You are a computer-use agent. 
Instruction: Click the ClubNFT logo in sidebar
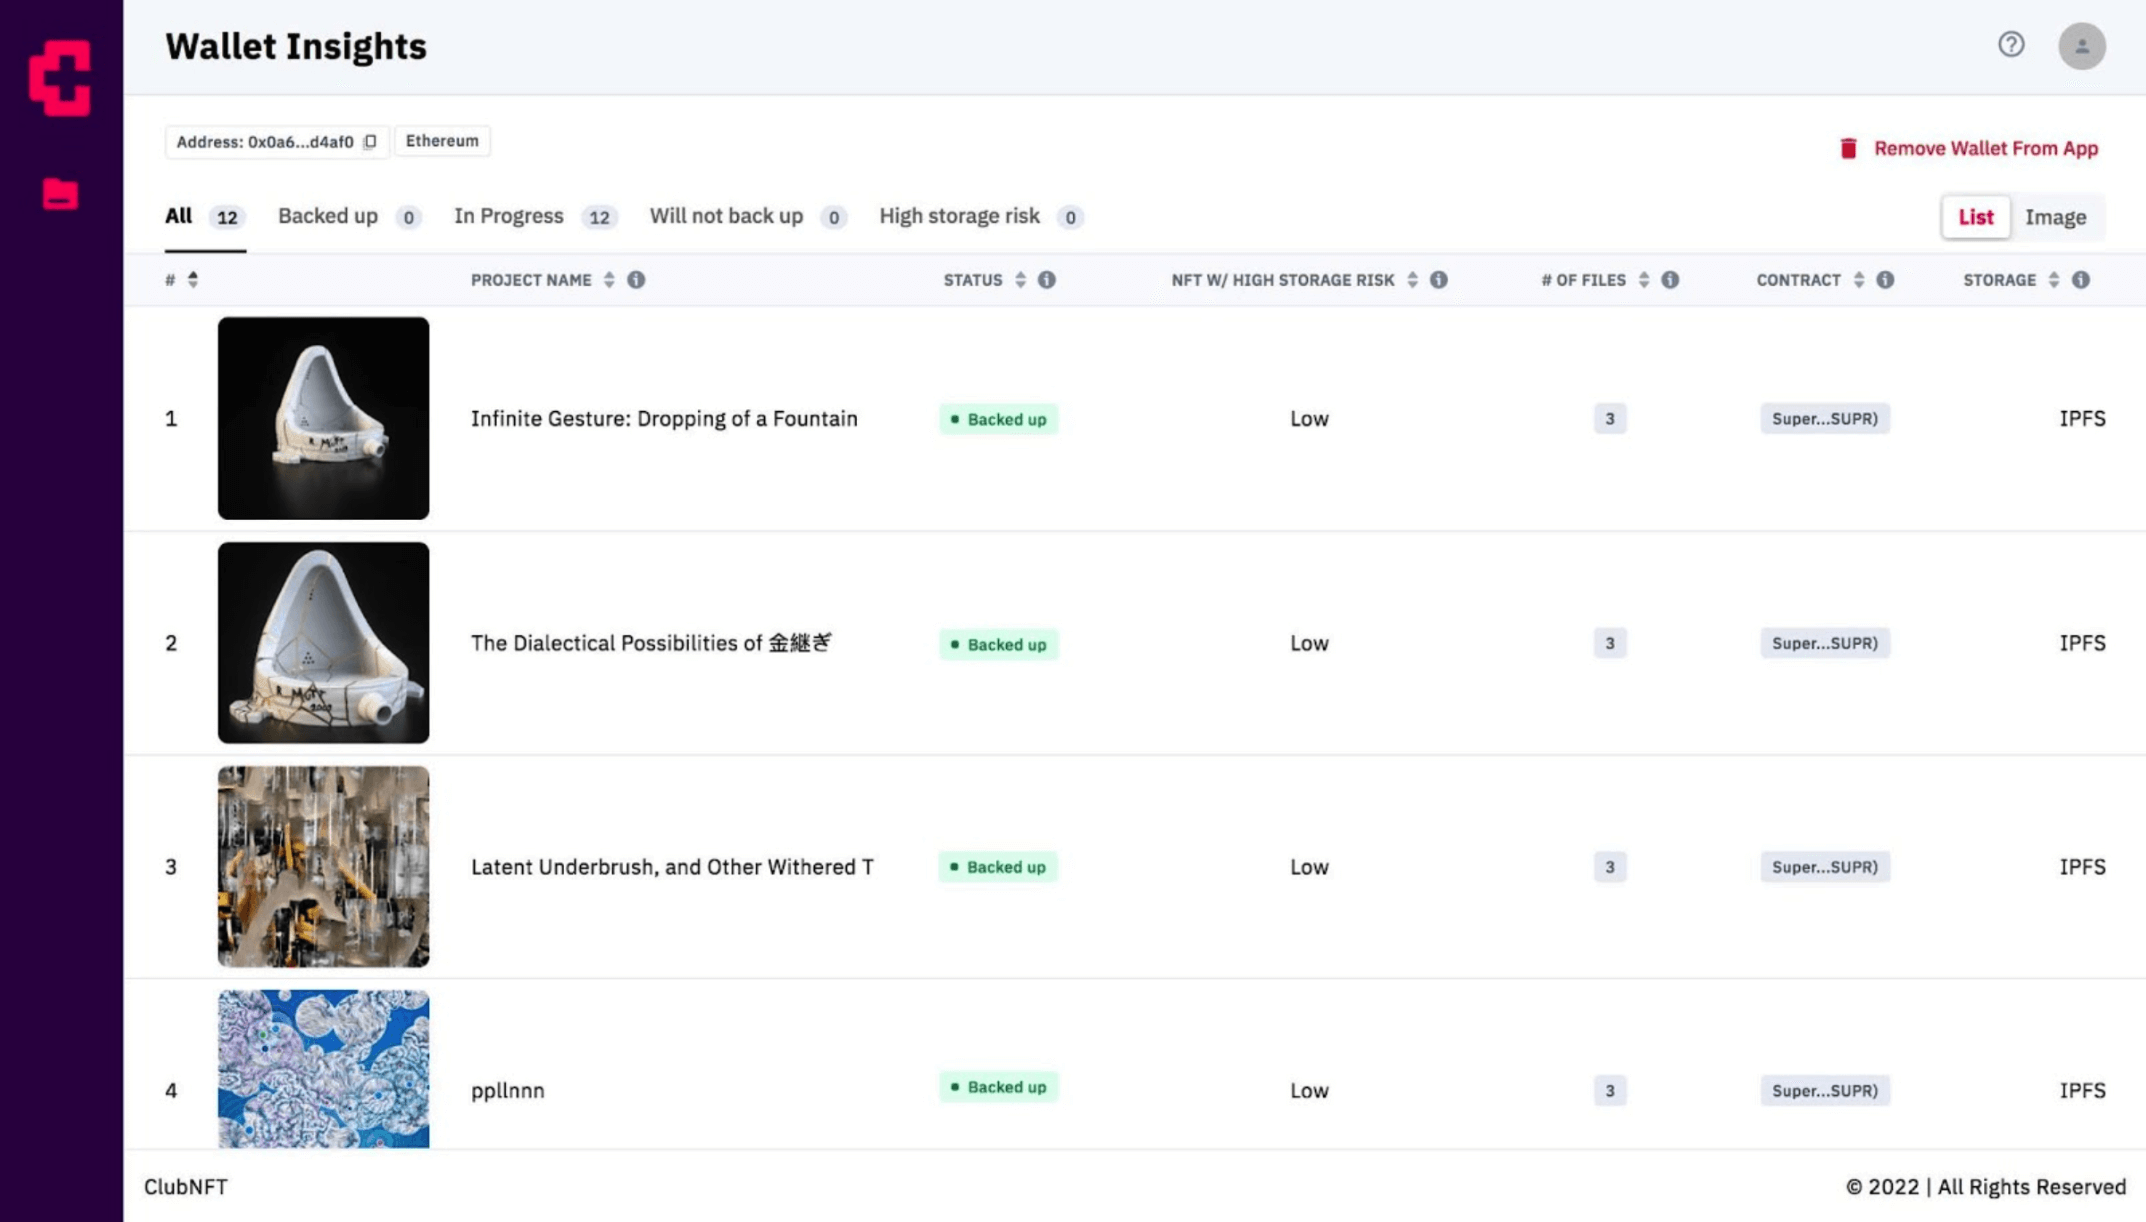60,78
